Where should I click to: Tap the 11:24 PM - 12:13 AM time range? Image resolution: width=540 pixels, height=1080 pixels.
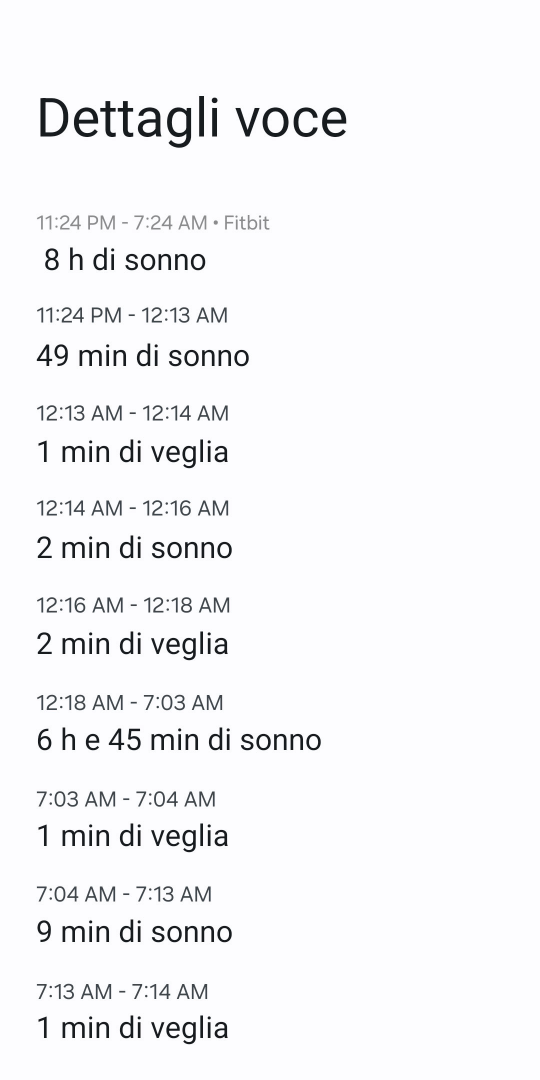(132, 315)
